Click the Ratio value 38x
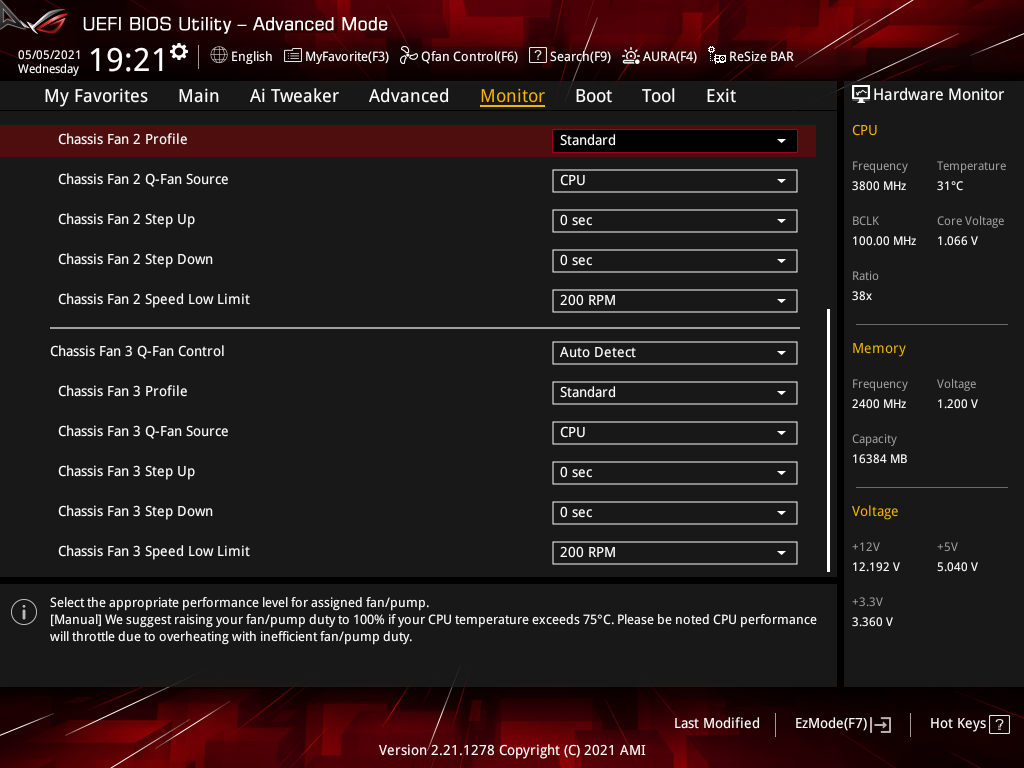 [x=861, y=296]
